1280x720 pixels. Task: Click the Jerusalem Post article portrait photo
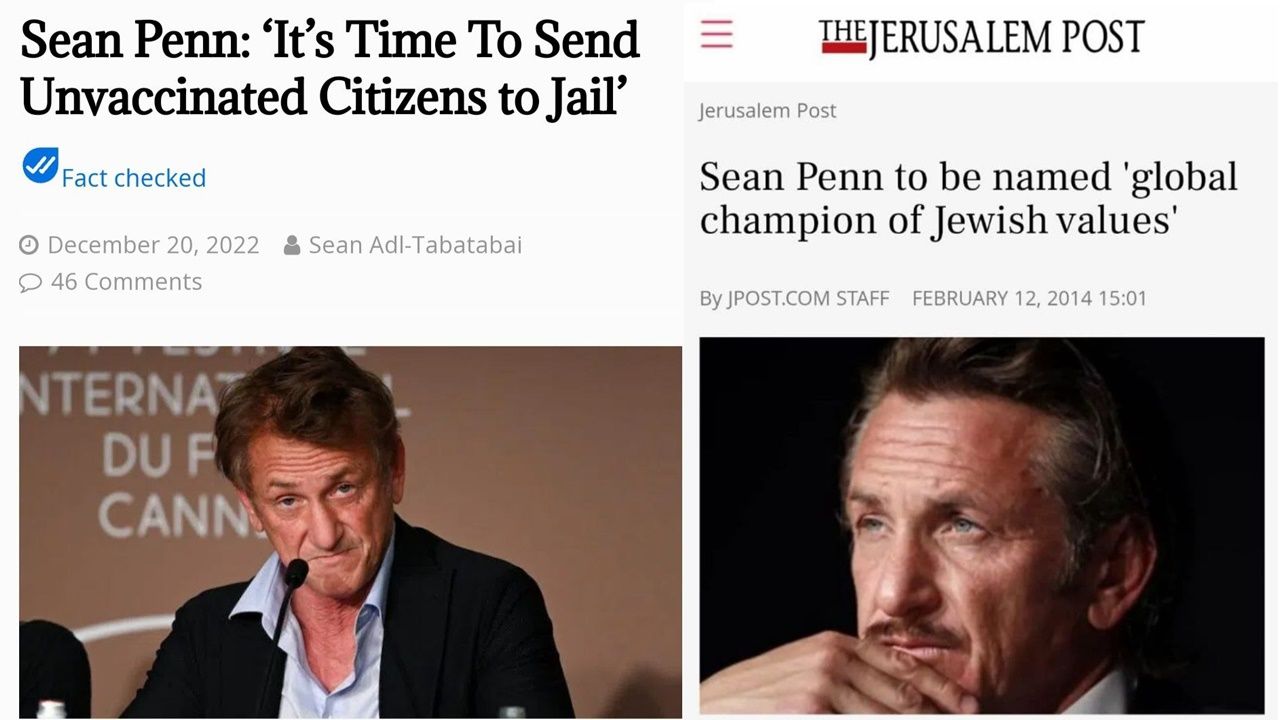click(x=981, y=525)
